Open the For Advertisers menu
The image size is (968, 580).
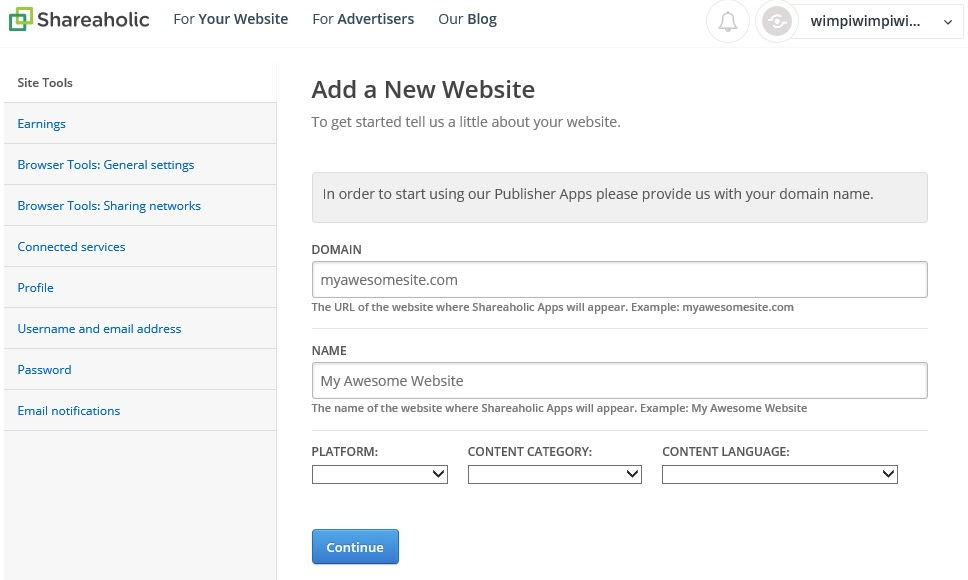(363, 19)
